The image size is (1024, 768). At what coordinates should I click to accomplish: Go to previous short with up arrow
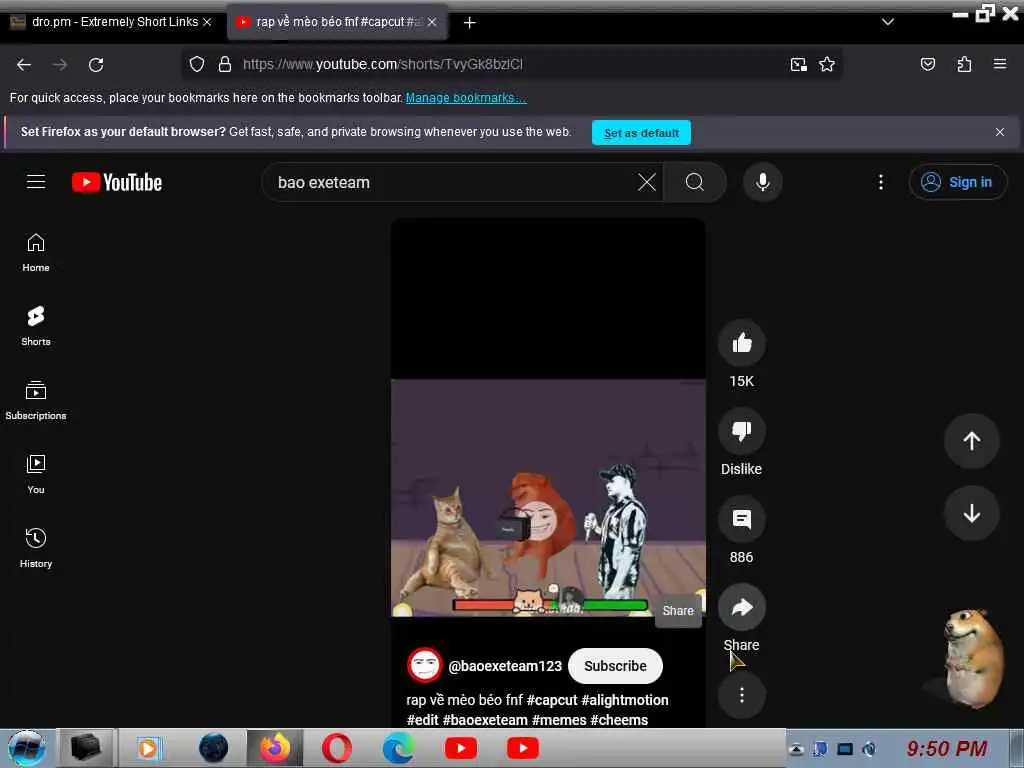[971, 441]
